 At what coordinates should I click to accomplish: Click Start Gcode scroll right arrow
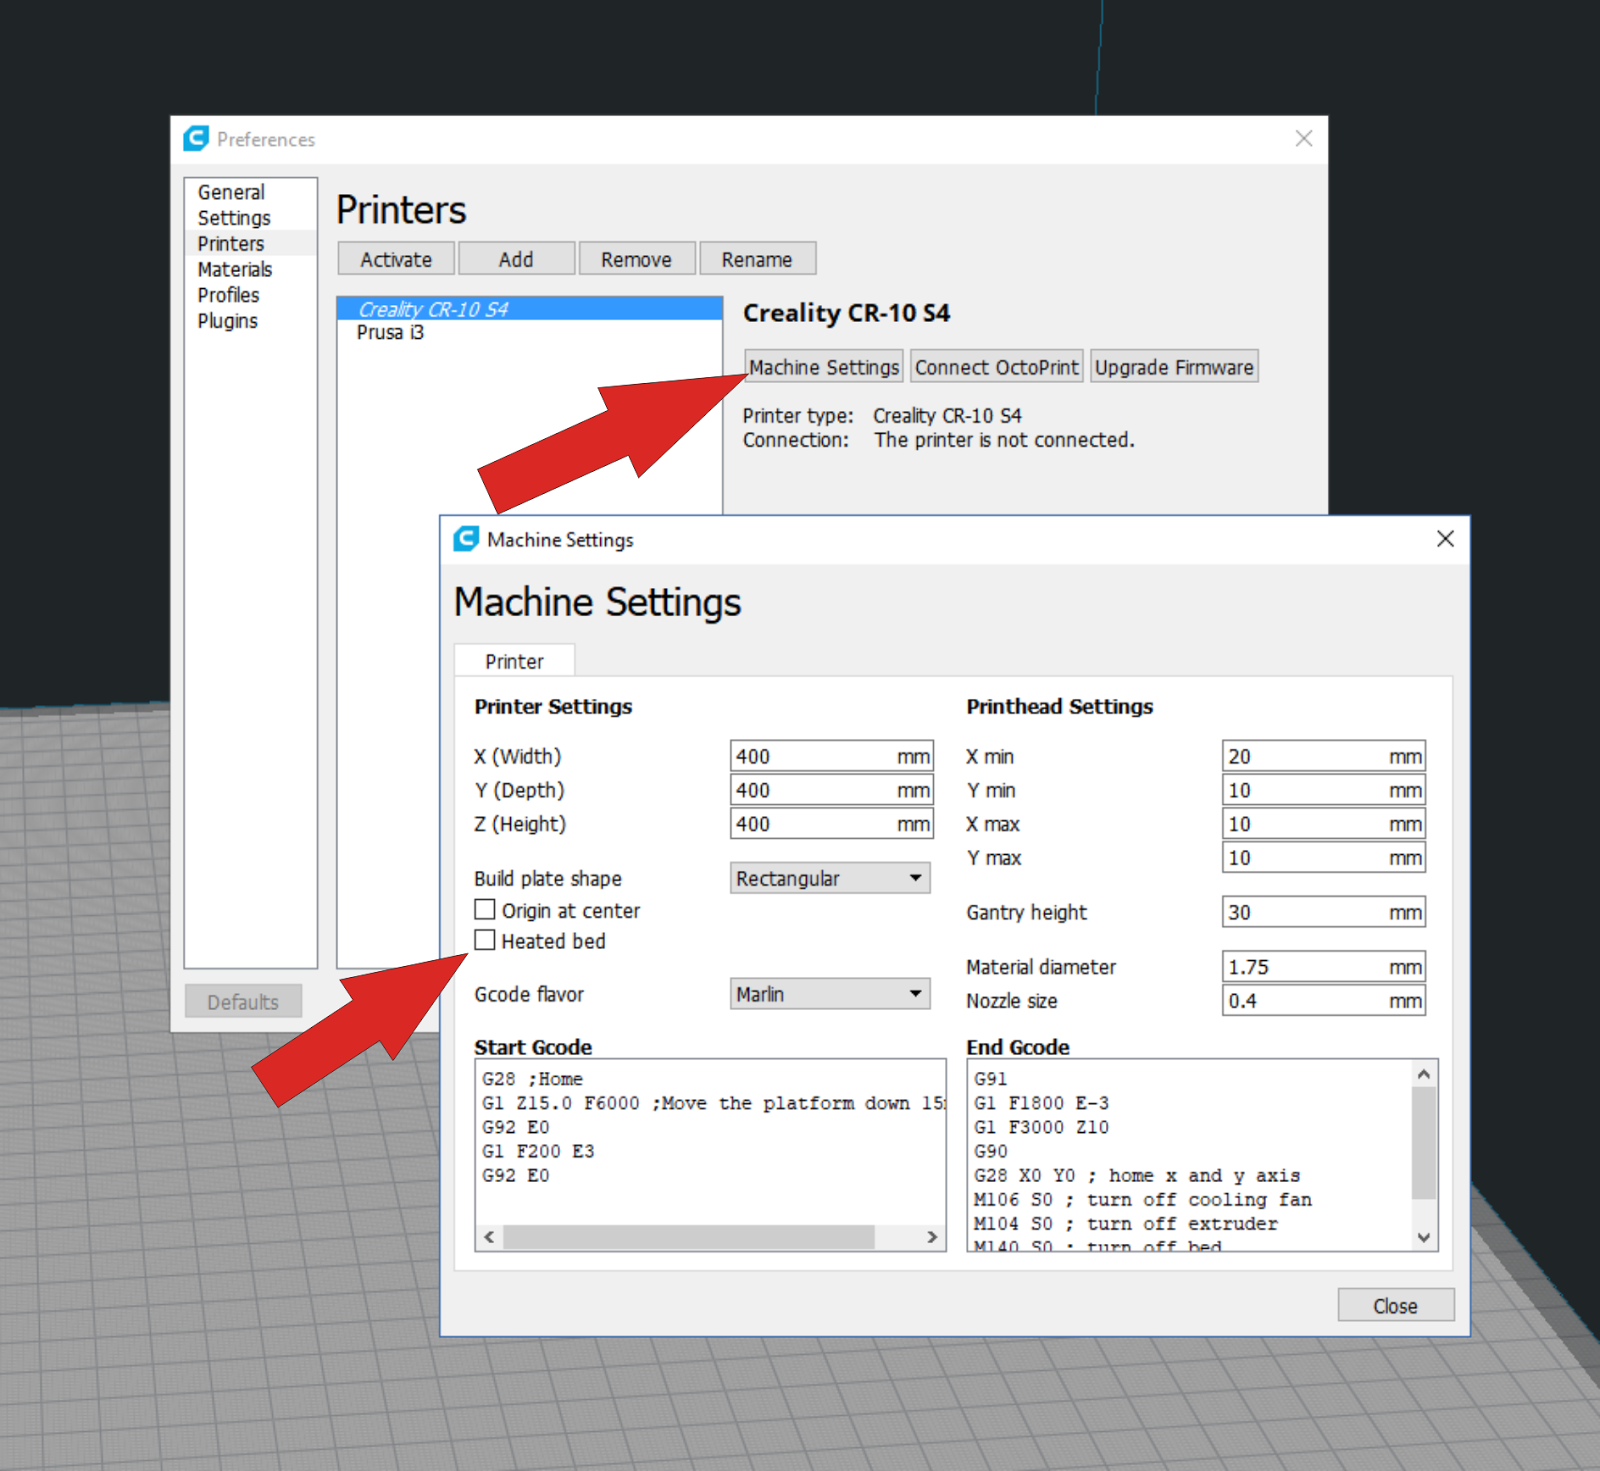[x=932, y=1237]
